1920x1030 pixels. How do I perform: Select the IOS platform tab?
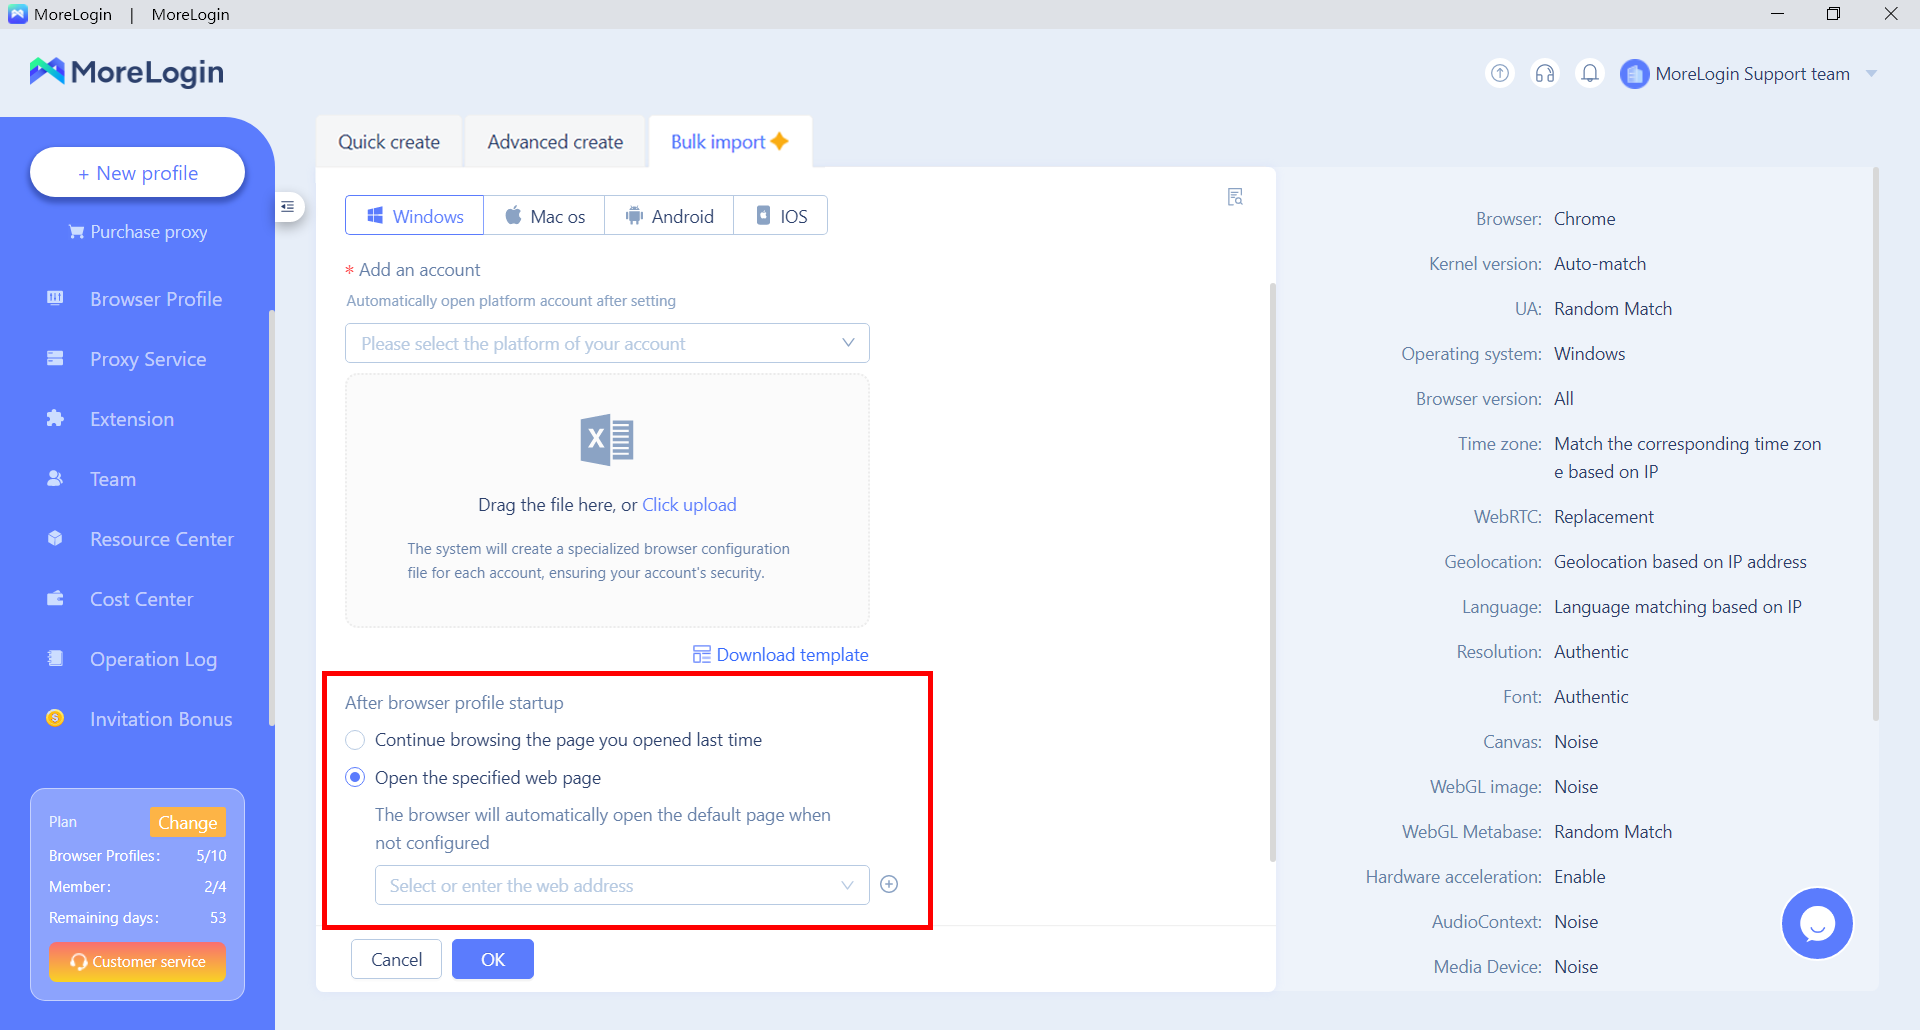(x=781, y=215)
